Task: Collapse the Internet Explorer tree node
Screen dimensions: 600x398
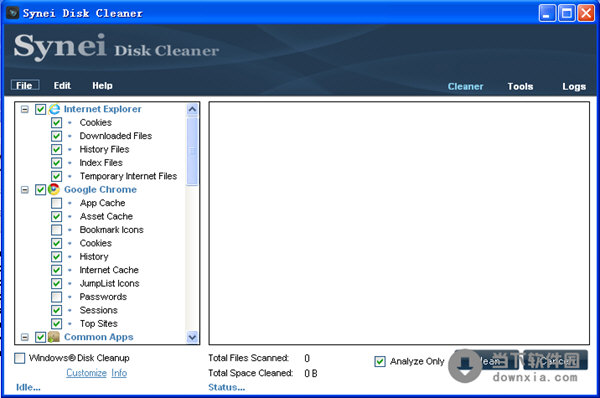Action: coord(24,109)
